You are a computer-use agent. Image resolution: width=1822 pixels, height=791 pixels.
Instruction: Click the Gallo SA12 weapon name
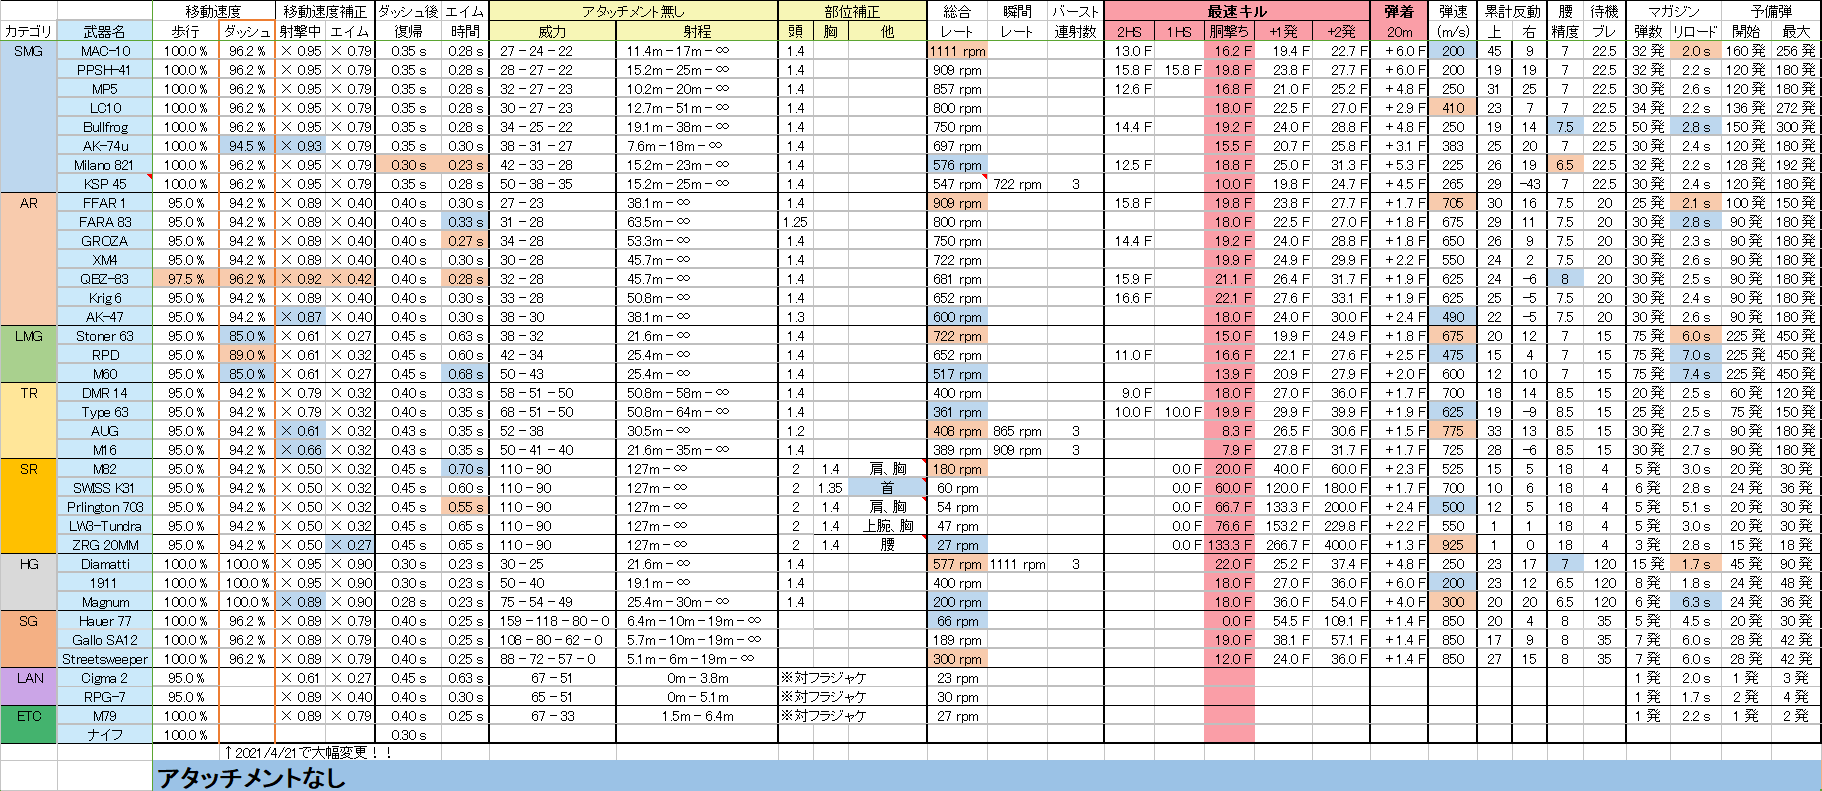[105, 640]
